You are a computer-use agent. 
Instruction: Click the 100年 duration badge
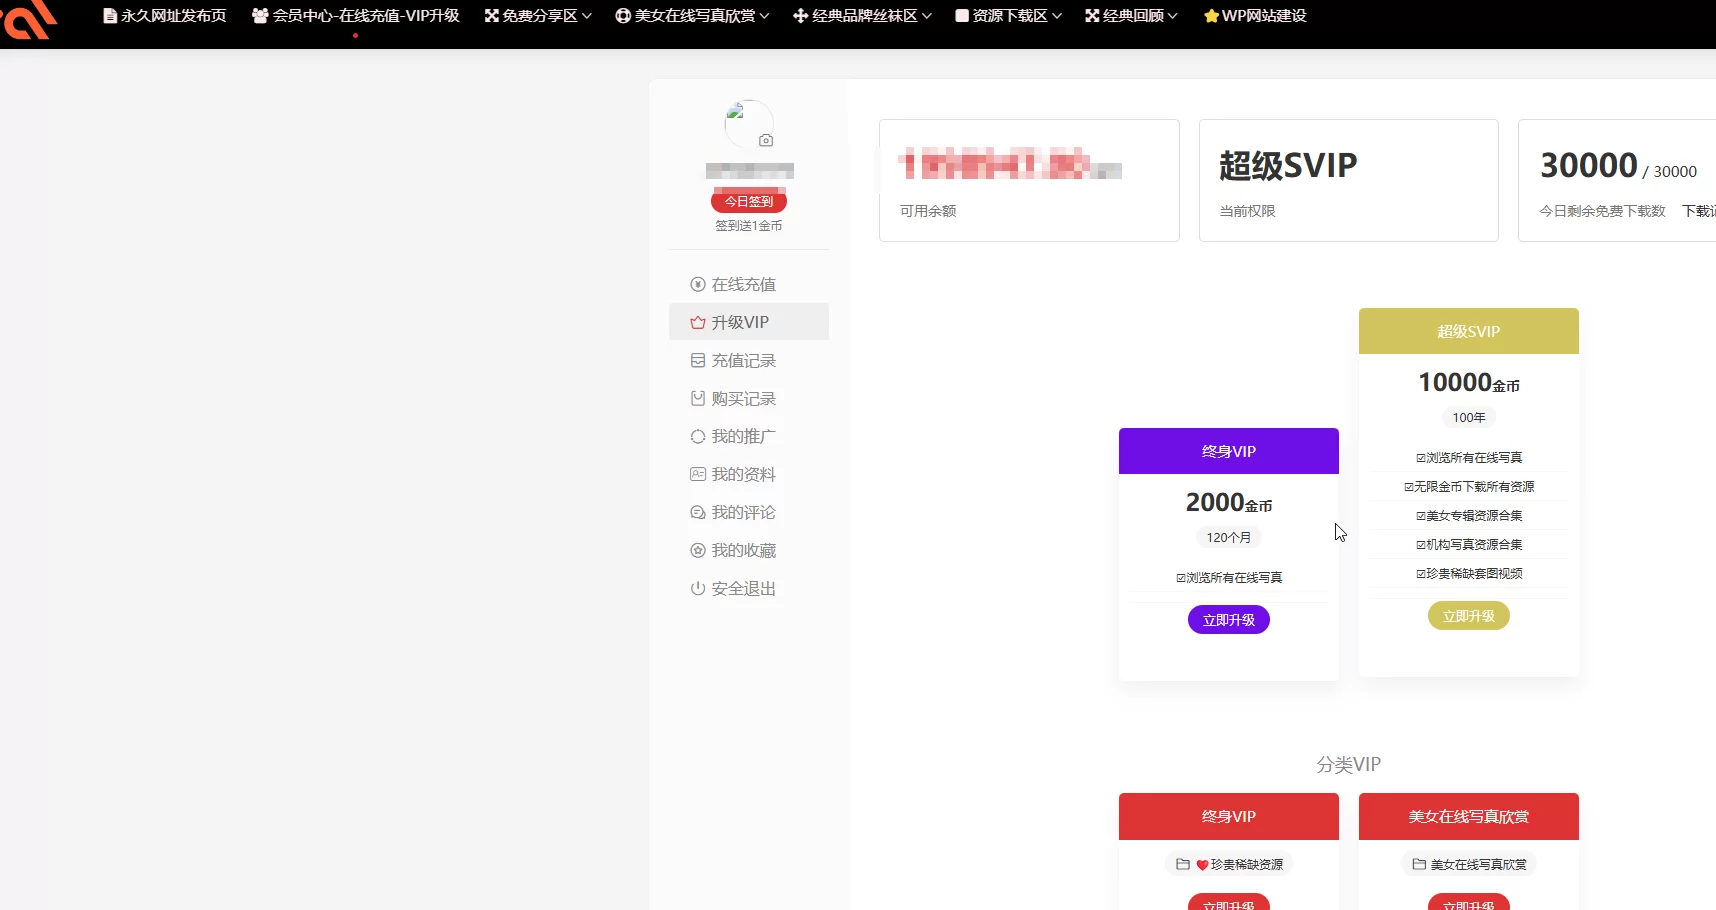click(1469, 418)
